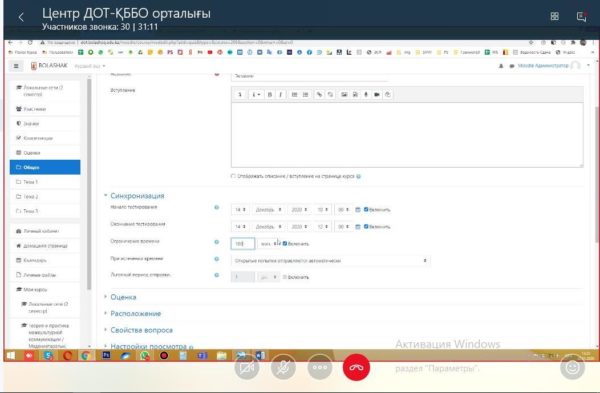Open the start-of-test year dropdown
This screenshot has height=393, width=600.
299,210
